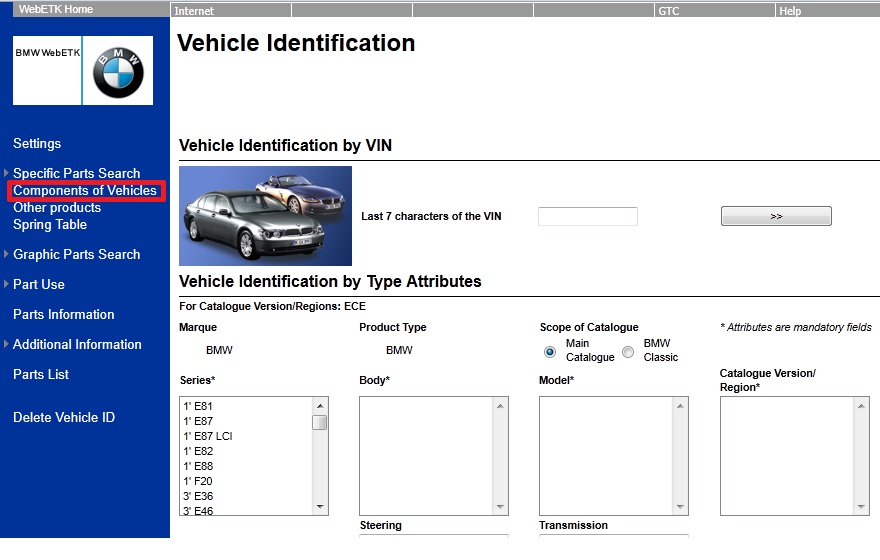Open Other products link
Screen dimensions: 880x560
(57, 208)
